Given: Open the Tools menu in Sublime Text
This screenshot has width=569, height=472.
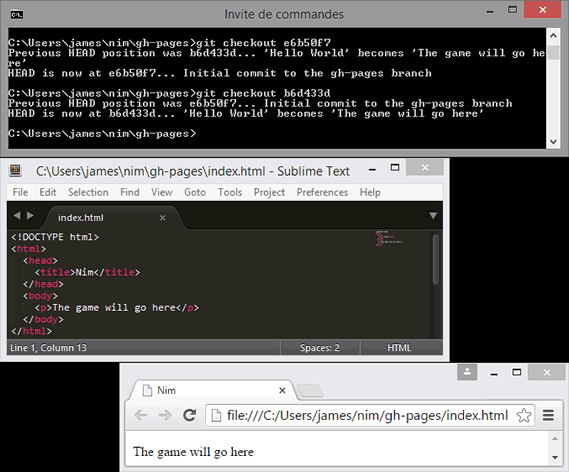Looking at the screenshot, I should point(230,192).
